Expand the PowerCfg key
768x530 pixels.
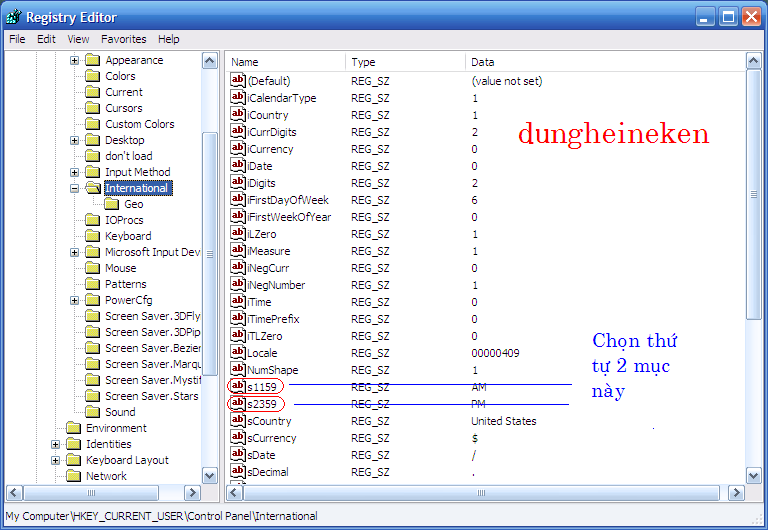pos(74,300)
